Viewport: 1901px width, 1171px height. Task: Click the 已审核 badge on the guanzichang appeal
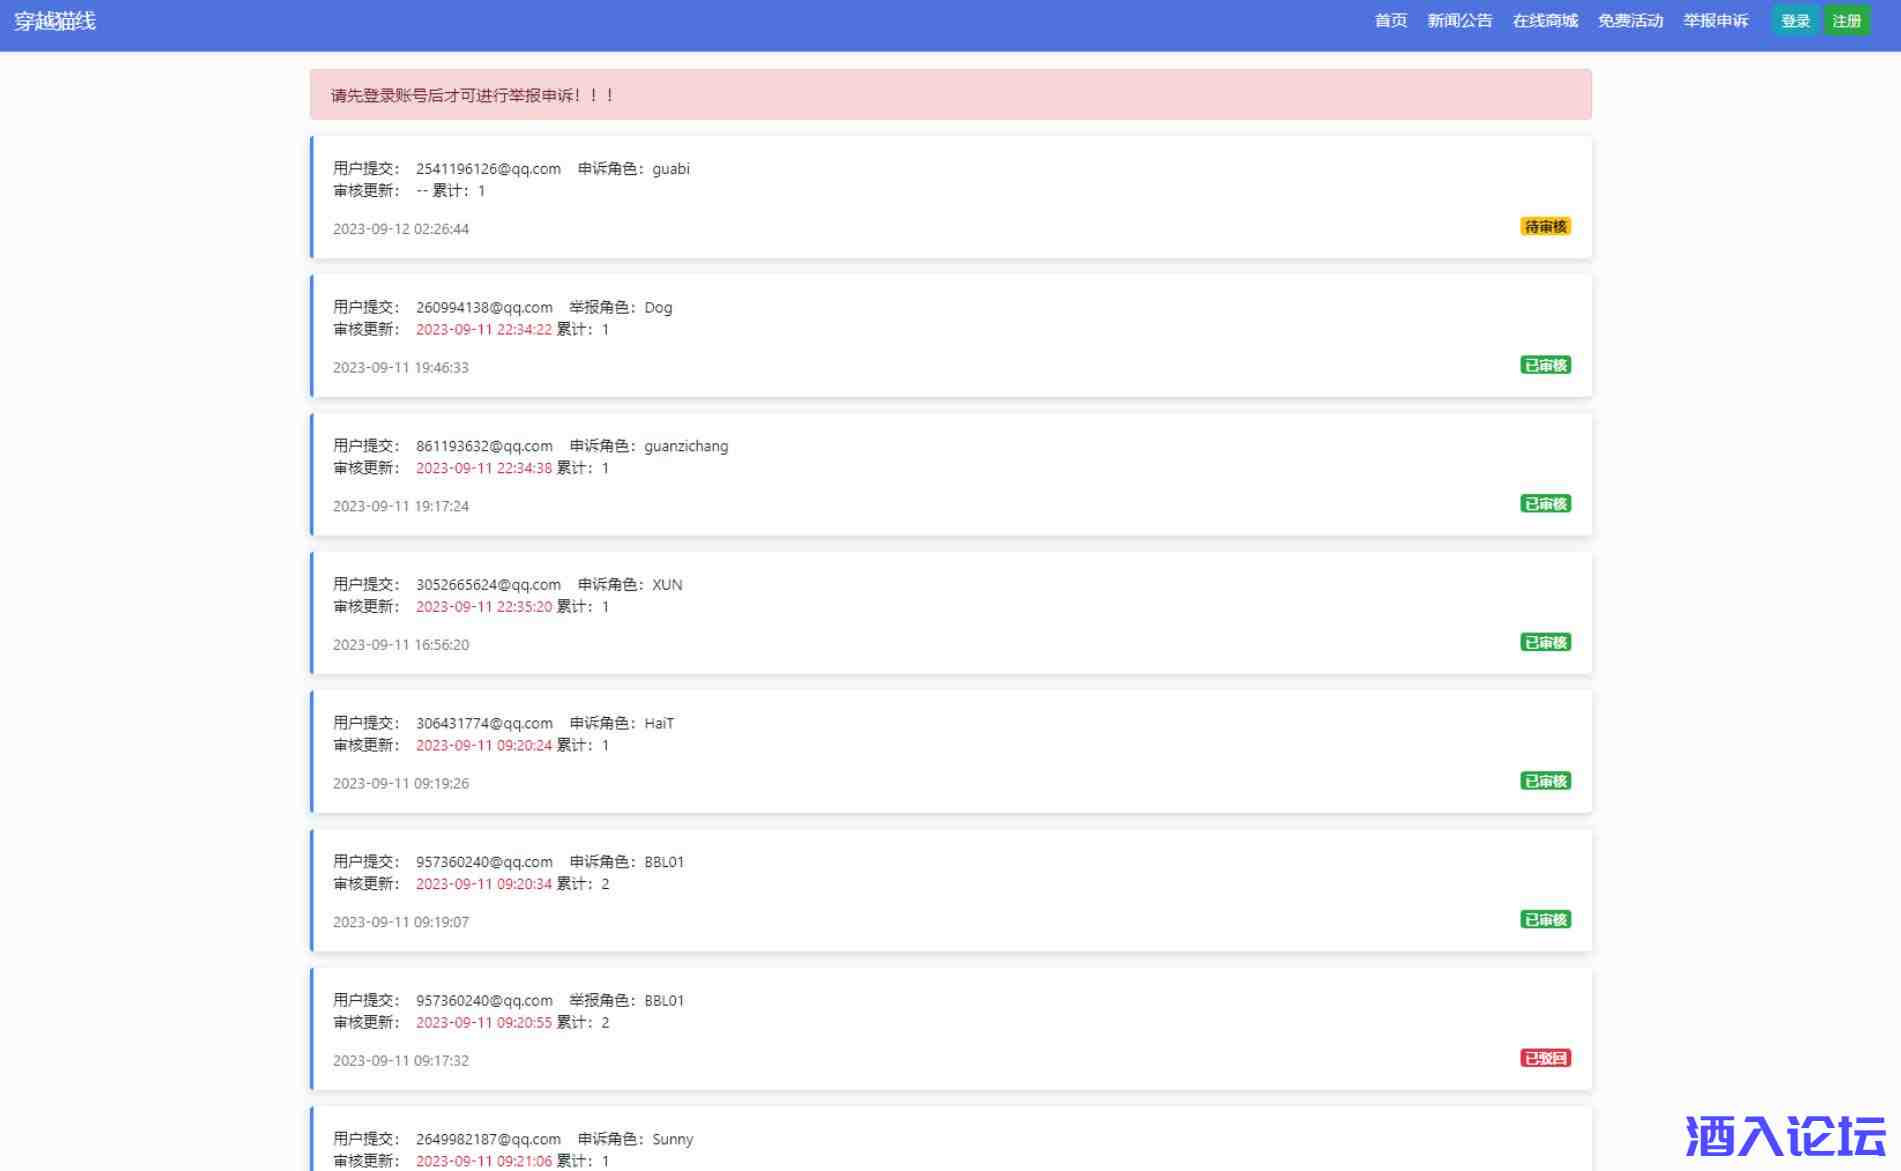click(x=1545, y=504)
